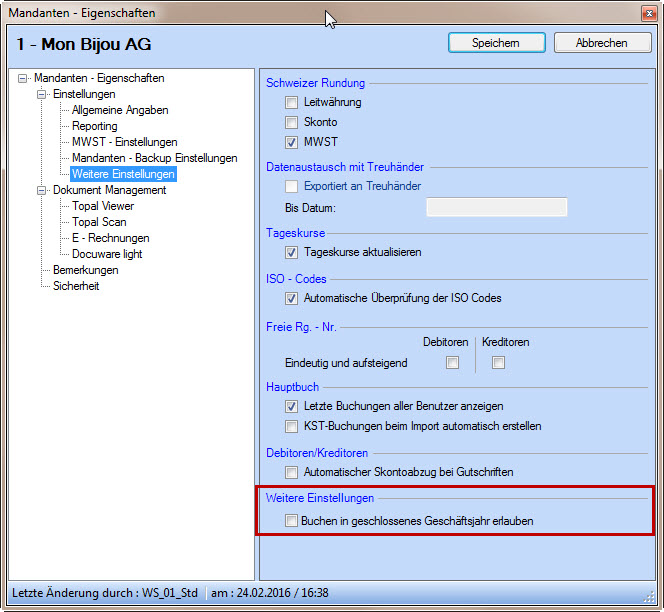664x612 pixels.
Task: Click the Abbrechen button
Action: tap(603, 43)
